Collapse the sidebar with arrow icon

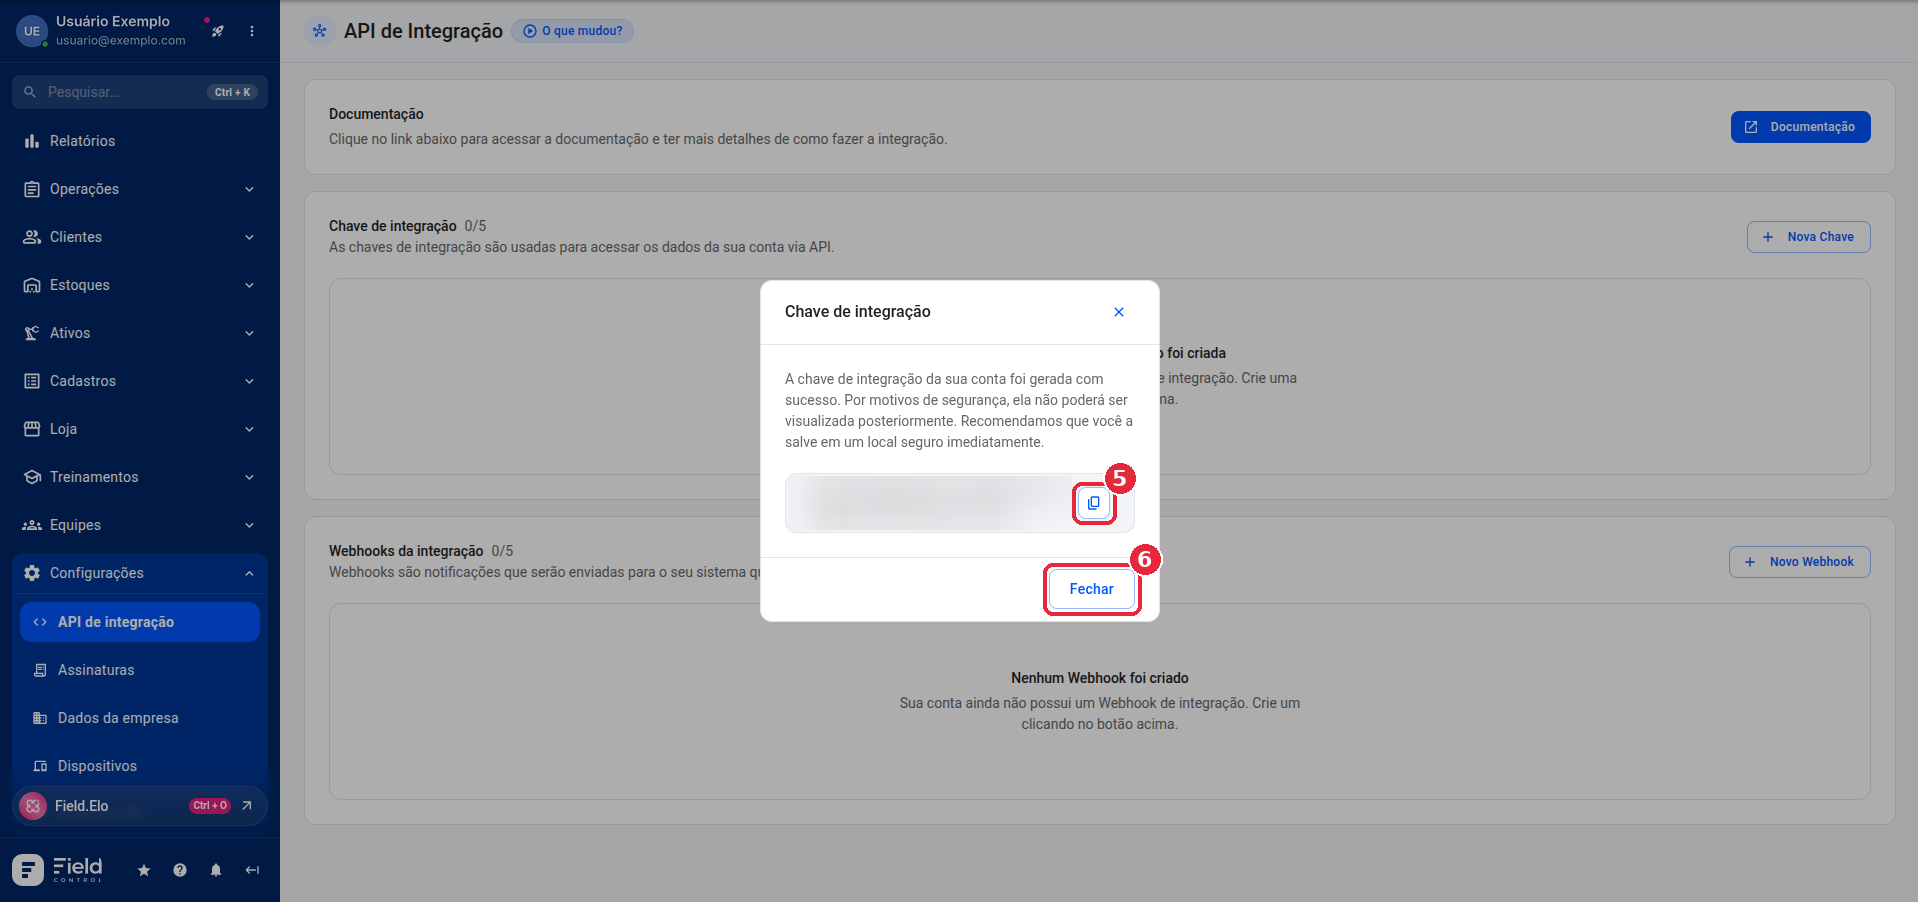(252, 870)
